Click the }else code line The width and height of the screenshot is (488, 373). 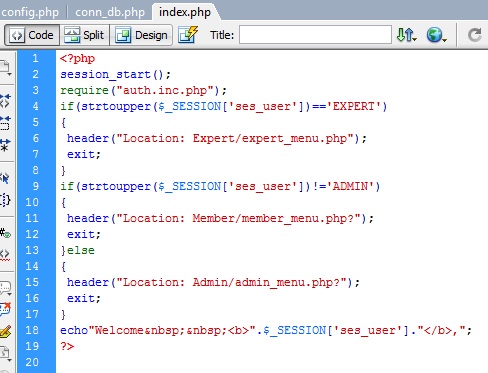(x=78, y=250)
